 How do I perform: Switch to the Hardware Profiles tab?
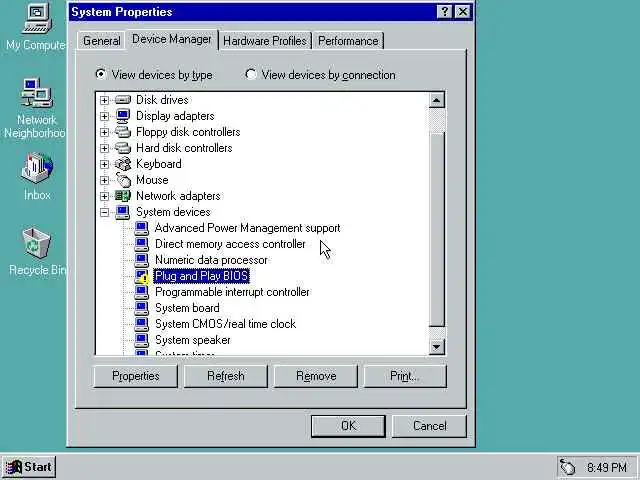265,41
